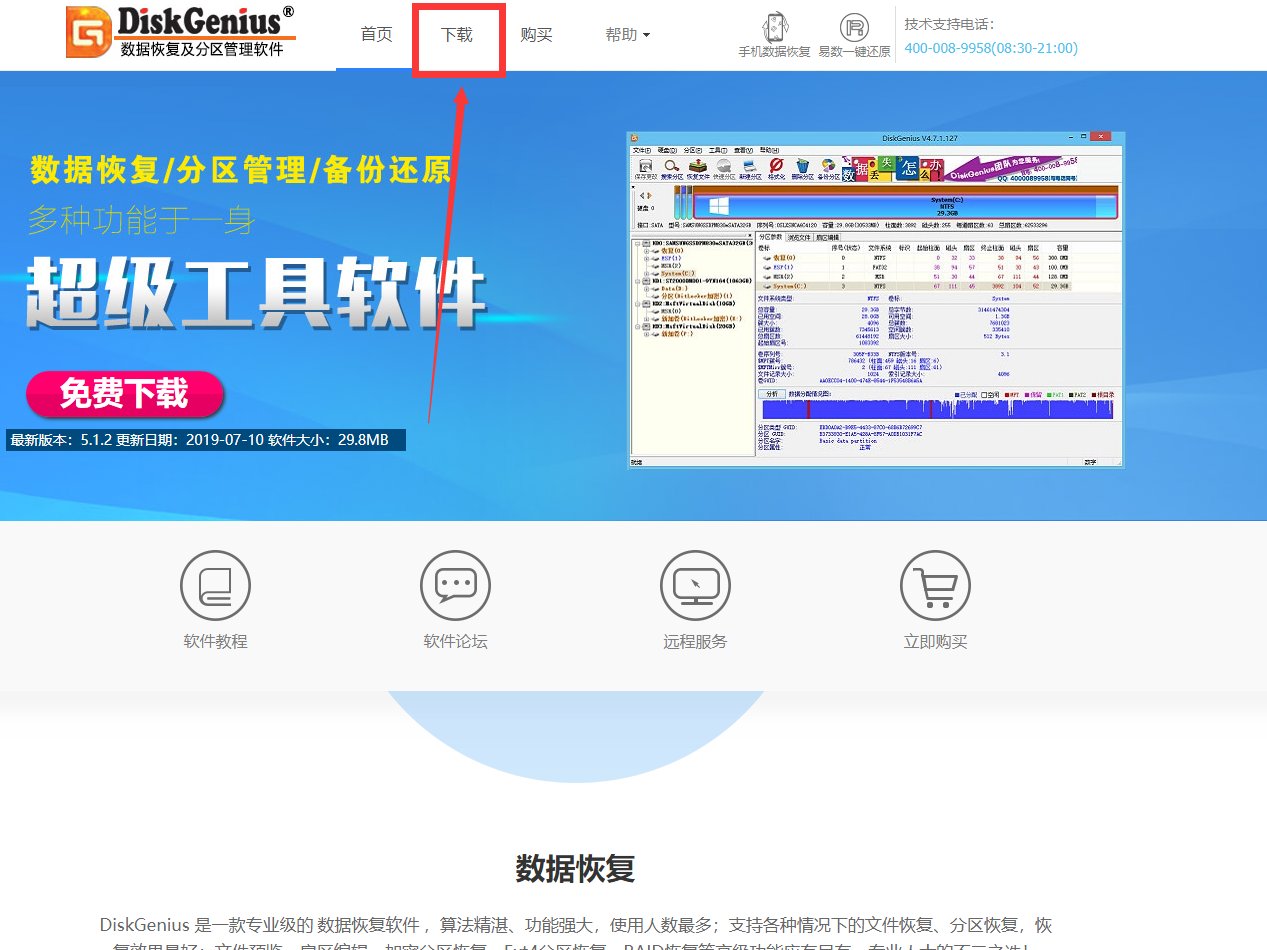
Task: Collapse the HD0 SAMSUNG disk tree node
Action: (x=635, y=243)
